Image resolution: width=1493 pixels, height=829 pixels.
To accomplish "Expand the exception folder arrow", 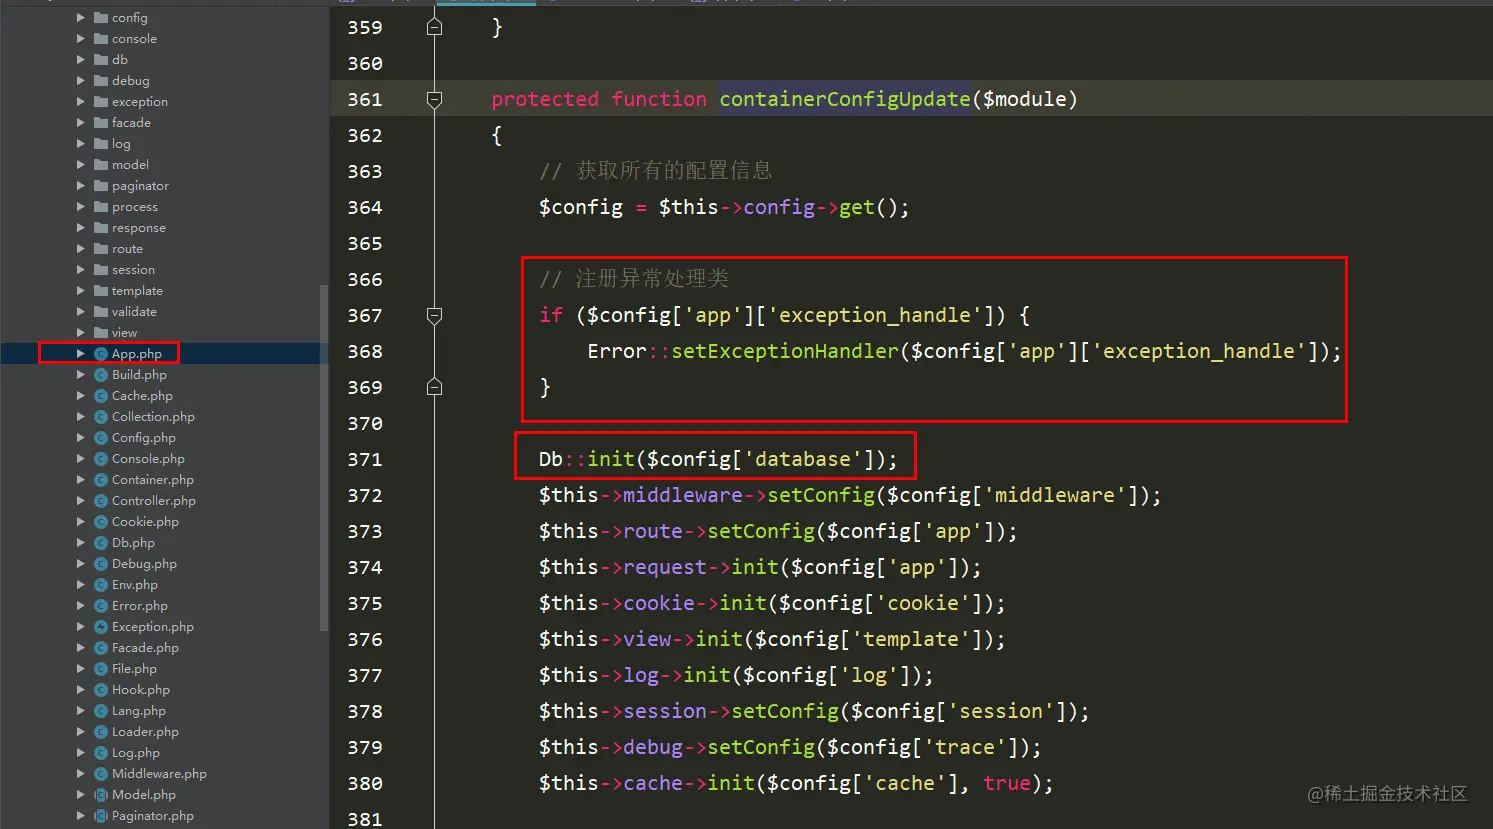I will pyautogui.click(x=81, y=102).
